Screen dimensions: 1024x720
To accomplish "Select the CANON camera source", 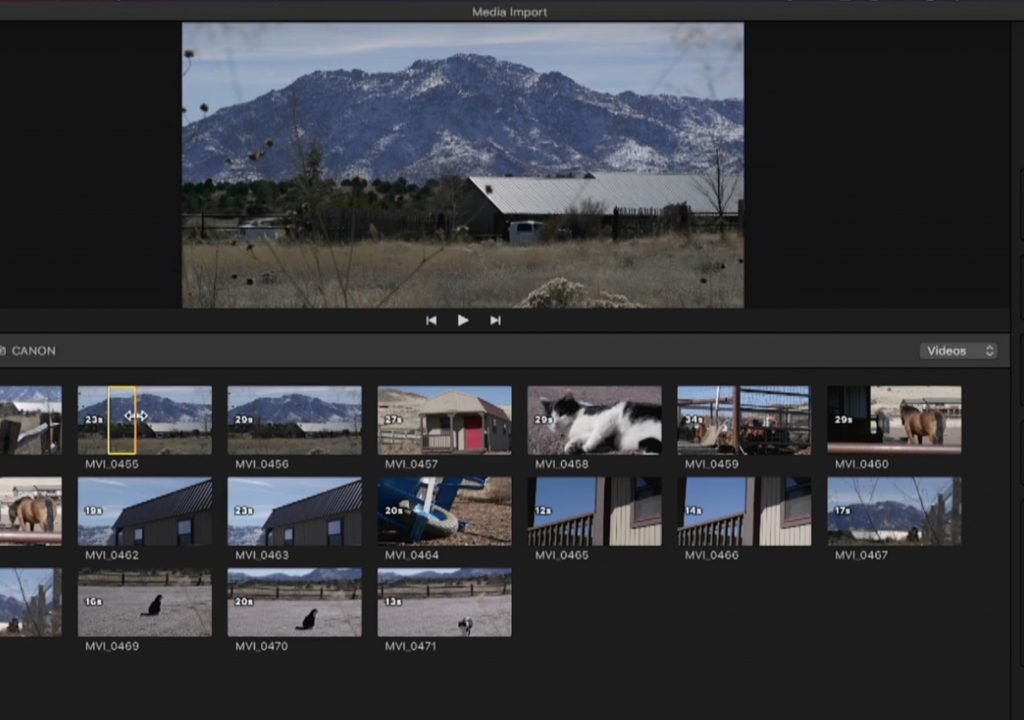I will [27, 351].
